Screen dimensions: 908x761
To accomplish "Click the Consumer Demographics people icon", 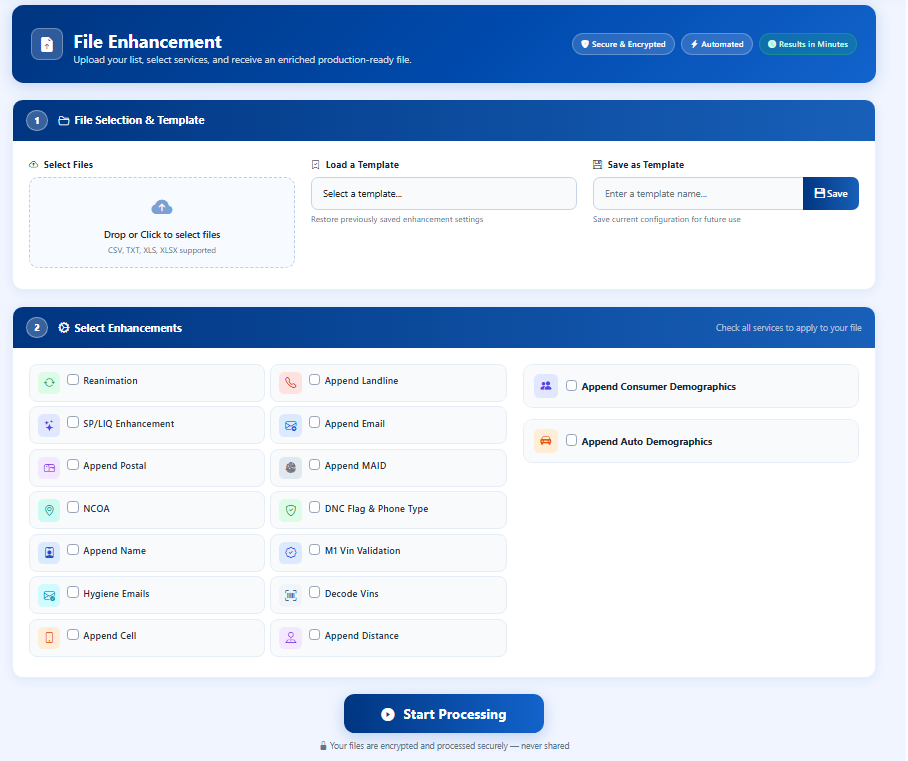I will pyautogui.click(x=545, y=386).
